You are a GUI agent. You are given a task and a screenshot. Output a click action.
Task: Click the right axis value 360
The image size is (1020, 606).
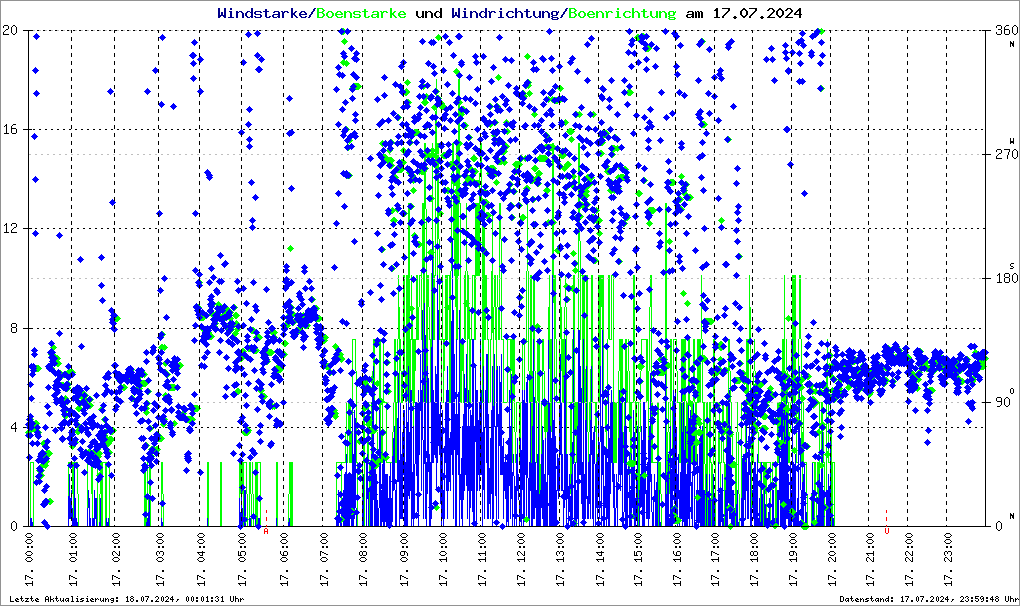1007,30
